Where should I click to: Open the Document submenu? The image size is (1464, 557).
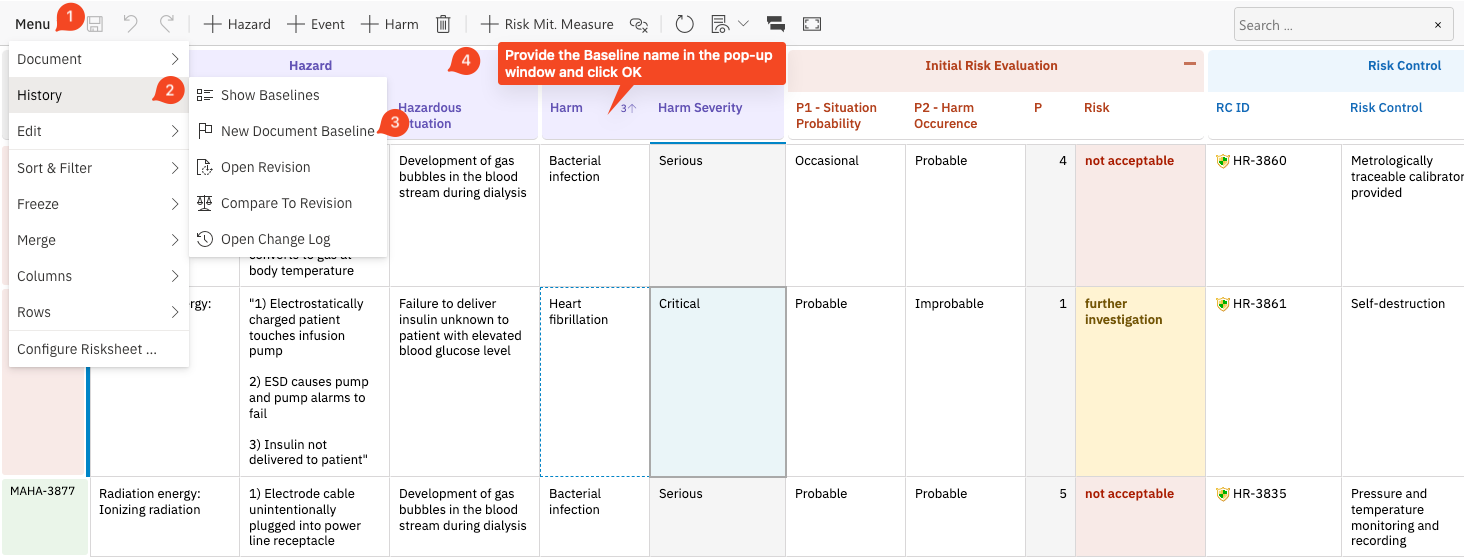click(x=98, y=59)
